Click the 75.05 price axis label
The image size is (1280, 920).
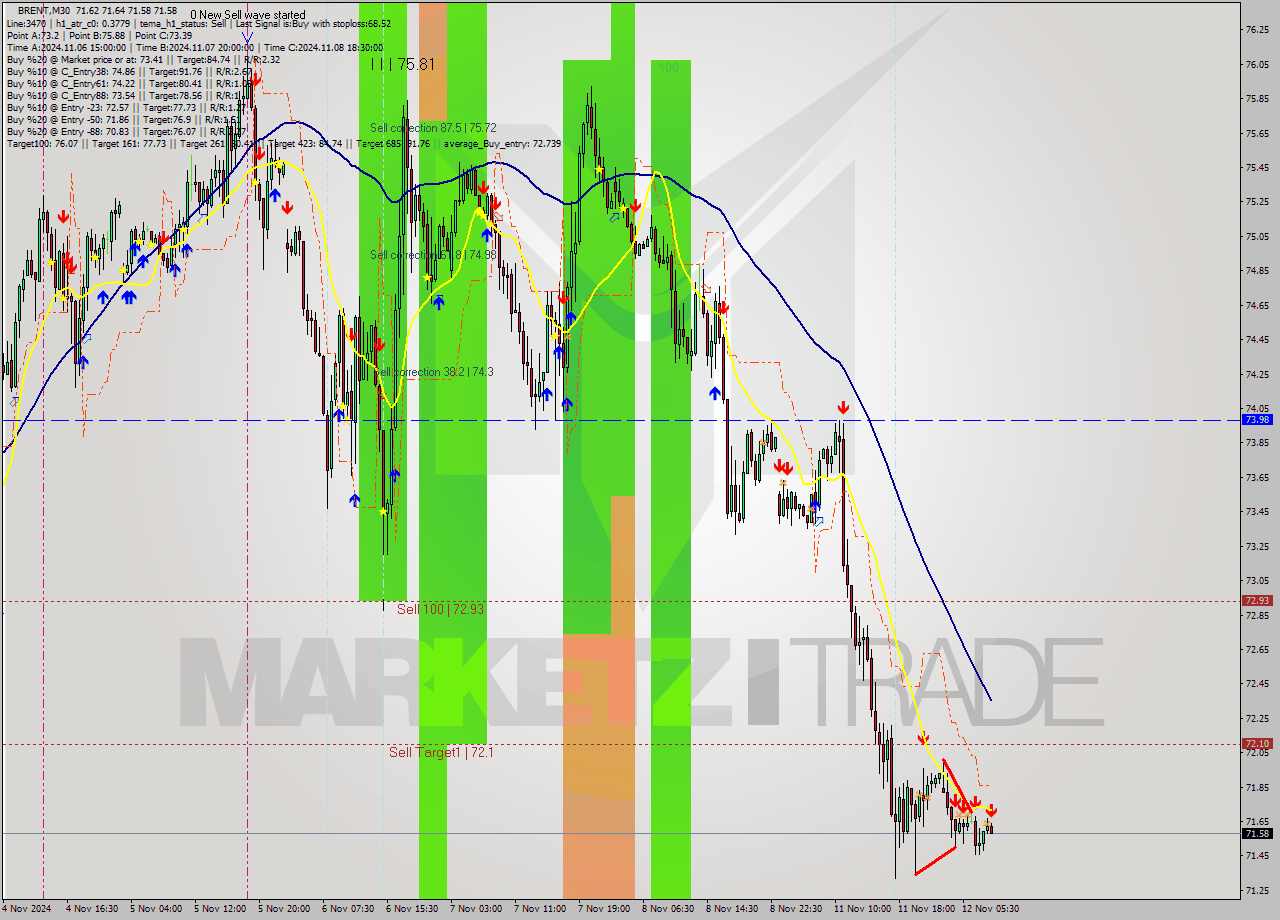point(1257,237)
